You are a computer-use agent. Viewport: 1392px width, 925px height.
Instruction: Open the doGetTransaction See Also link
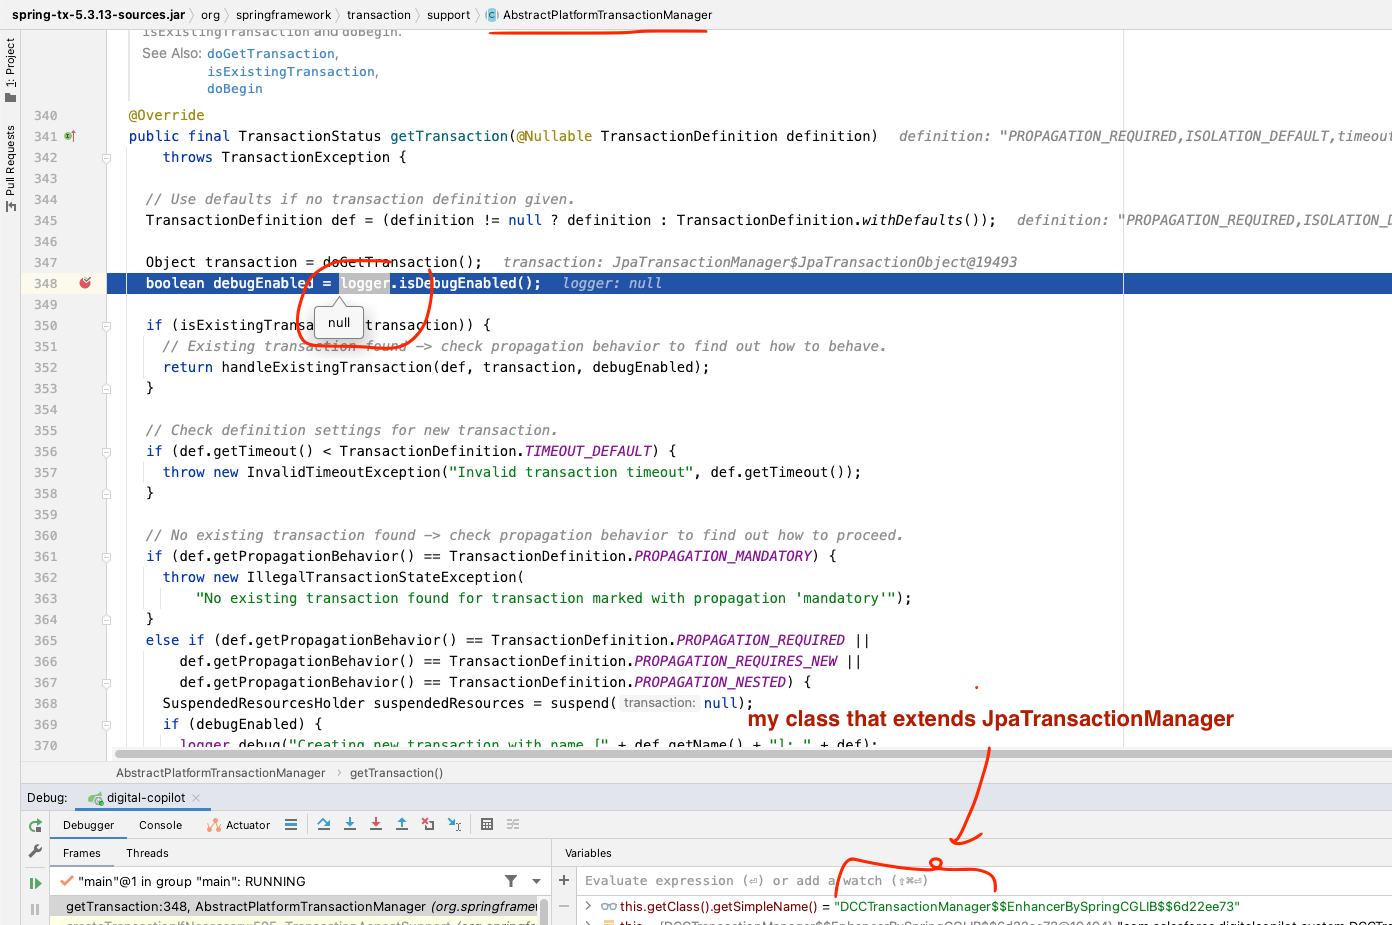click(271, 54)
